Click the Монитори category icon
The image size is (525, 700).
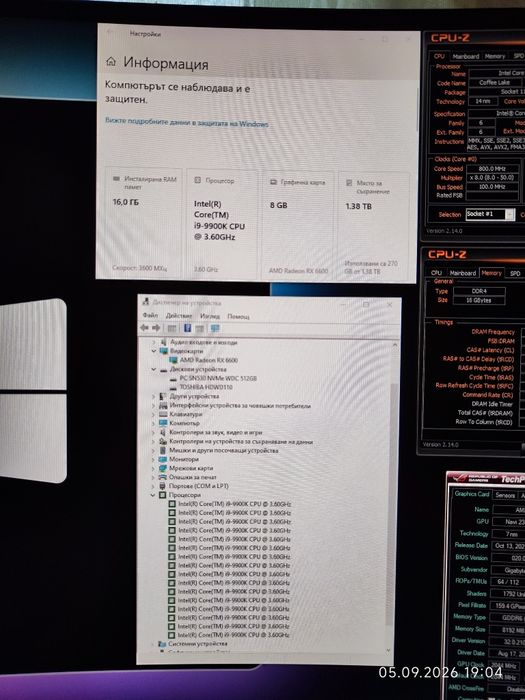163,459
